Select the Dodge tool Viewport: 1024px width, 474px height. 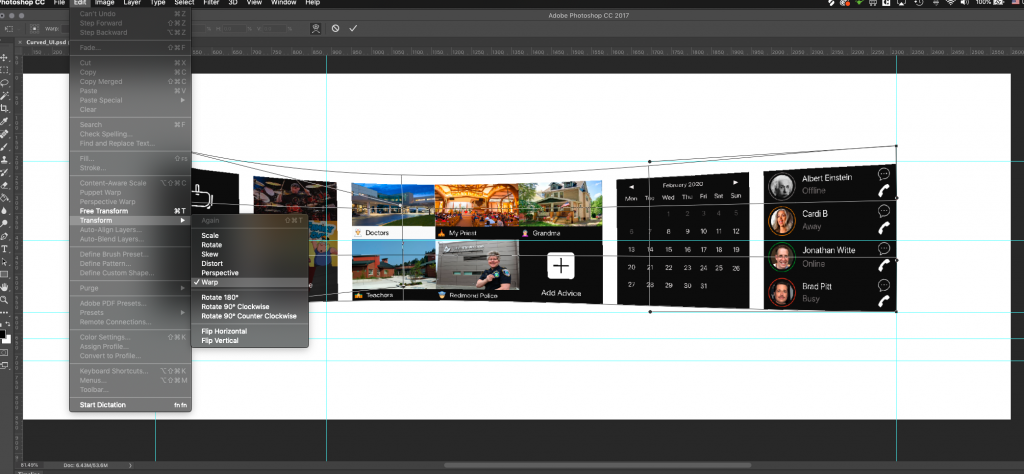(5, 223)
